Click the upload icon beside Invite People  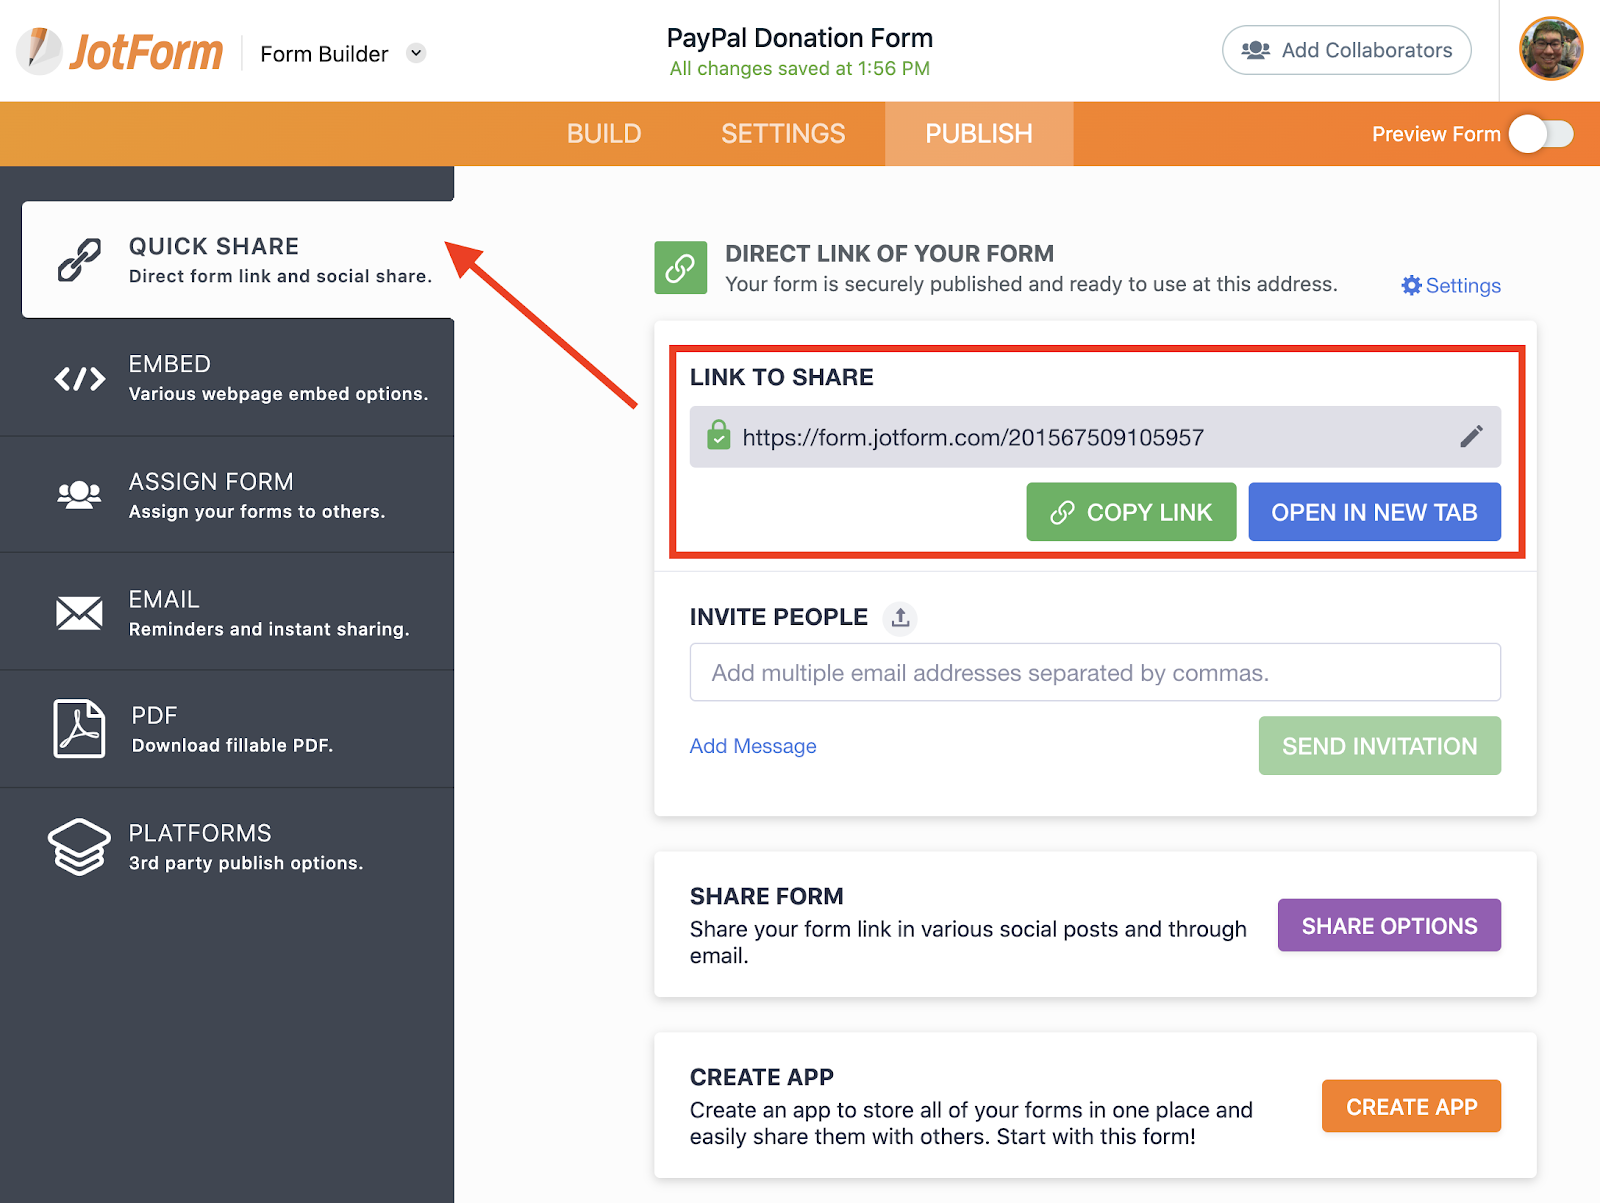(x=900, y=618)
